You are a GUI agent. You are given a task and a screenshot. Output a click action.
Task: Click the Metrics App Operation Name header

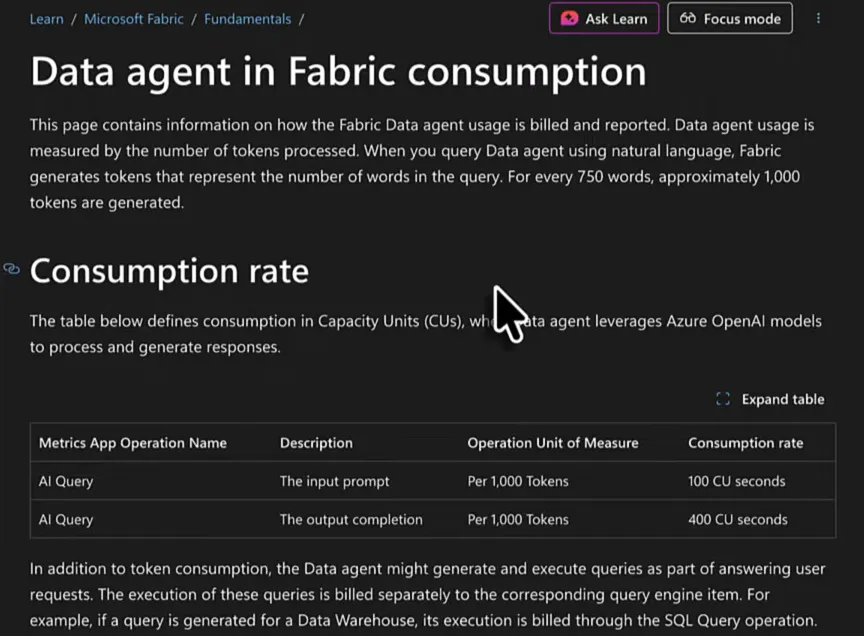tap(133, 443)
